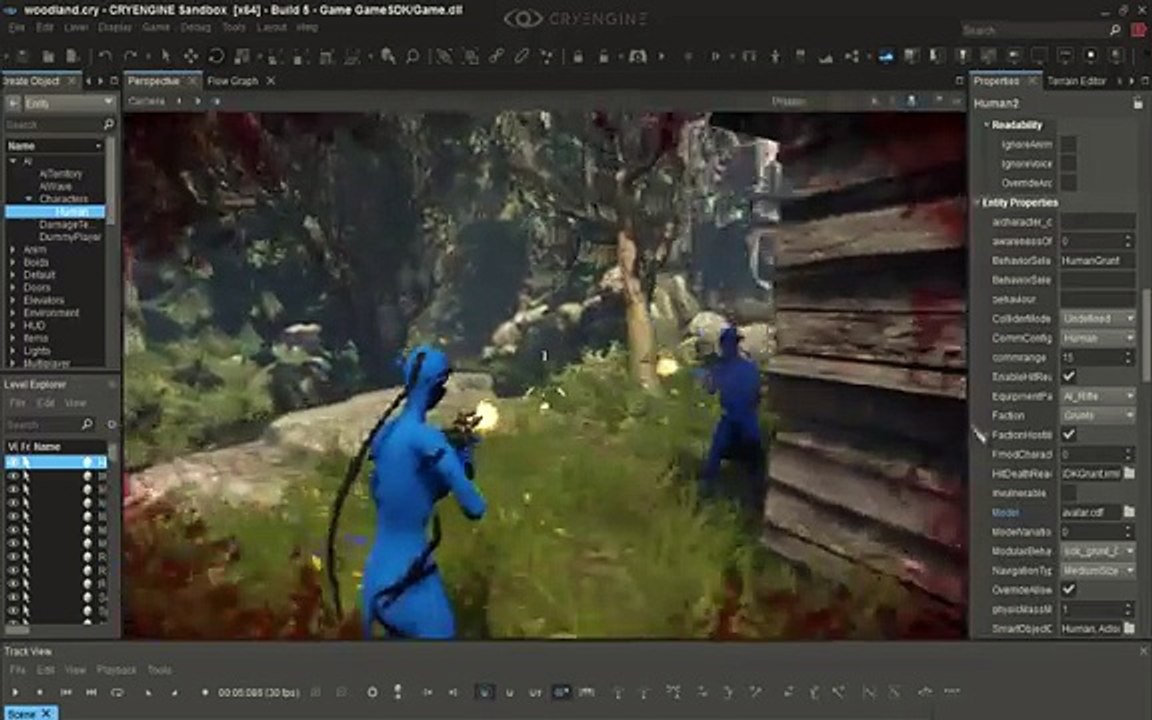
Task: Select DummyPlayer in the entity tree
Action: tap(70, 237)
